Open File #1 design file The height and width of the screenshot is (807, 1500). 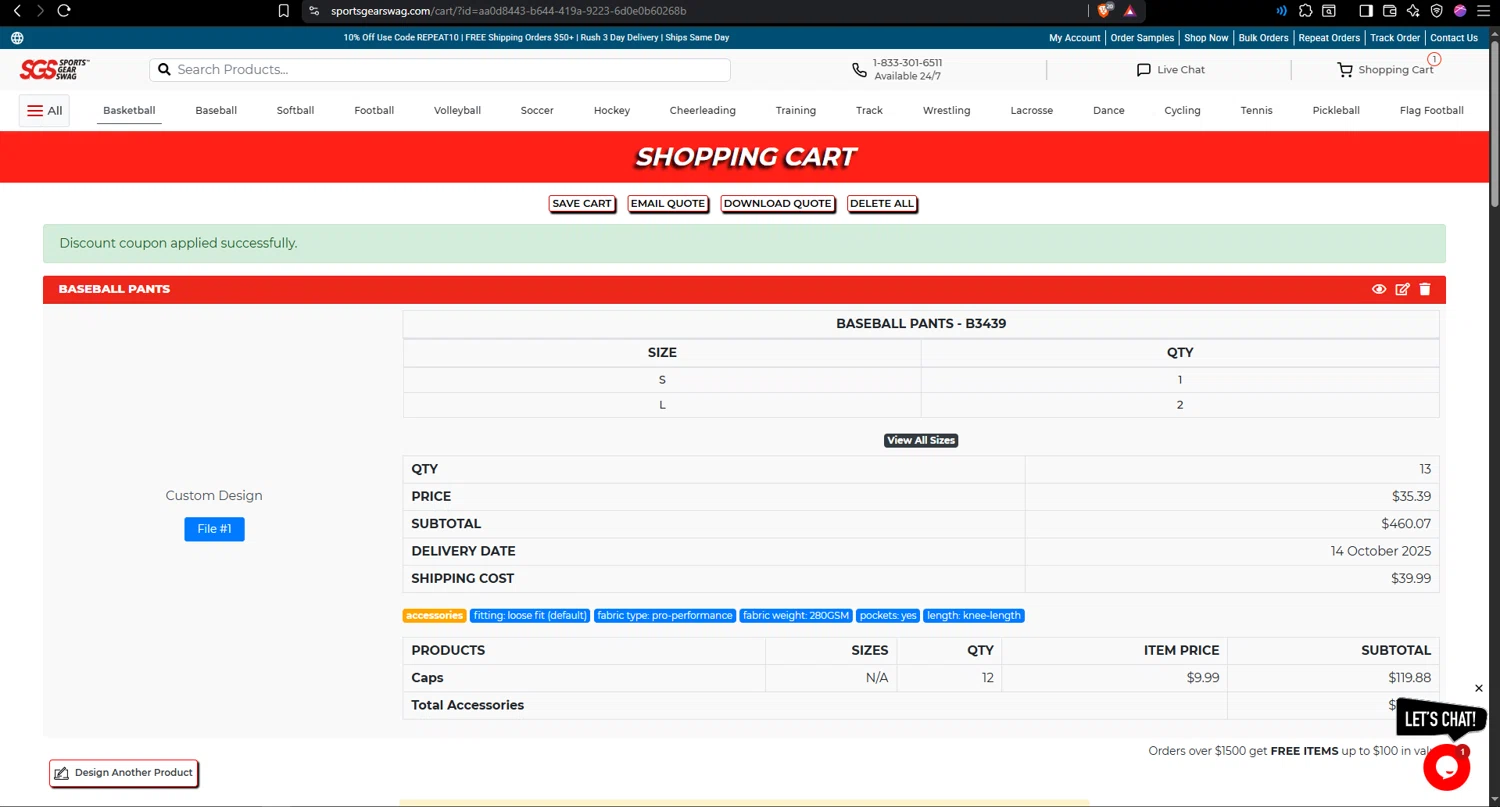214,529
